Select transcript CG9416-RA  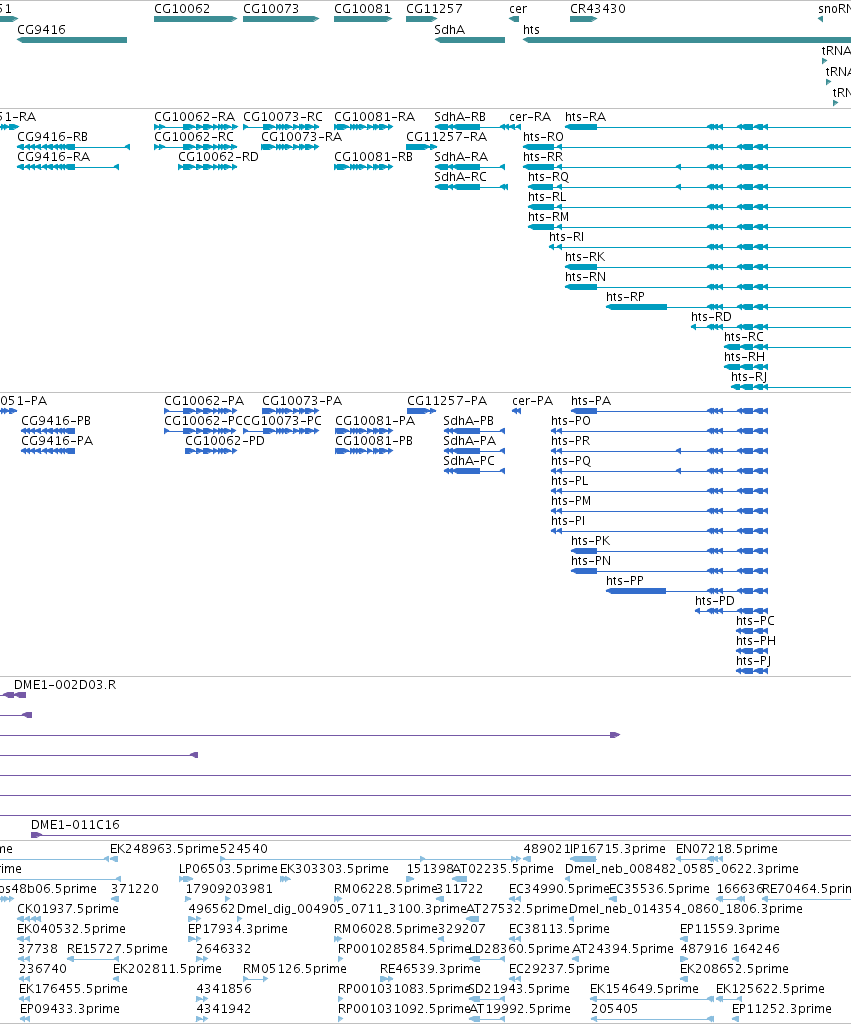tap(68, 167)
